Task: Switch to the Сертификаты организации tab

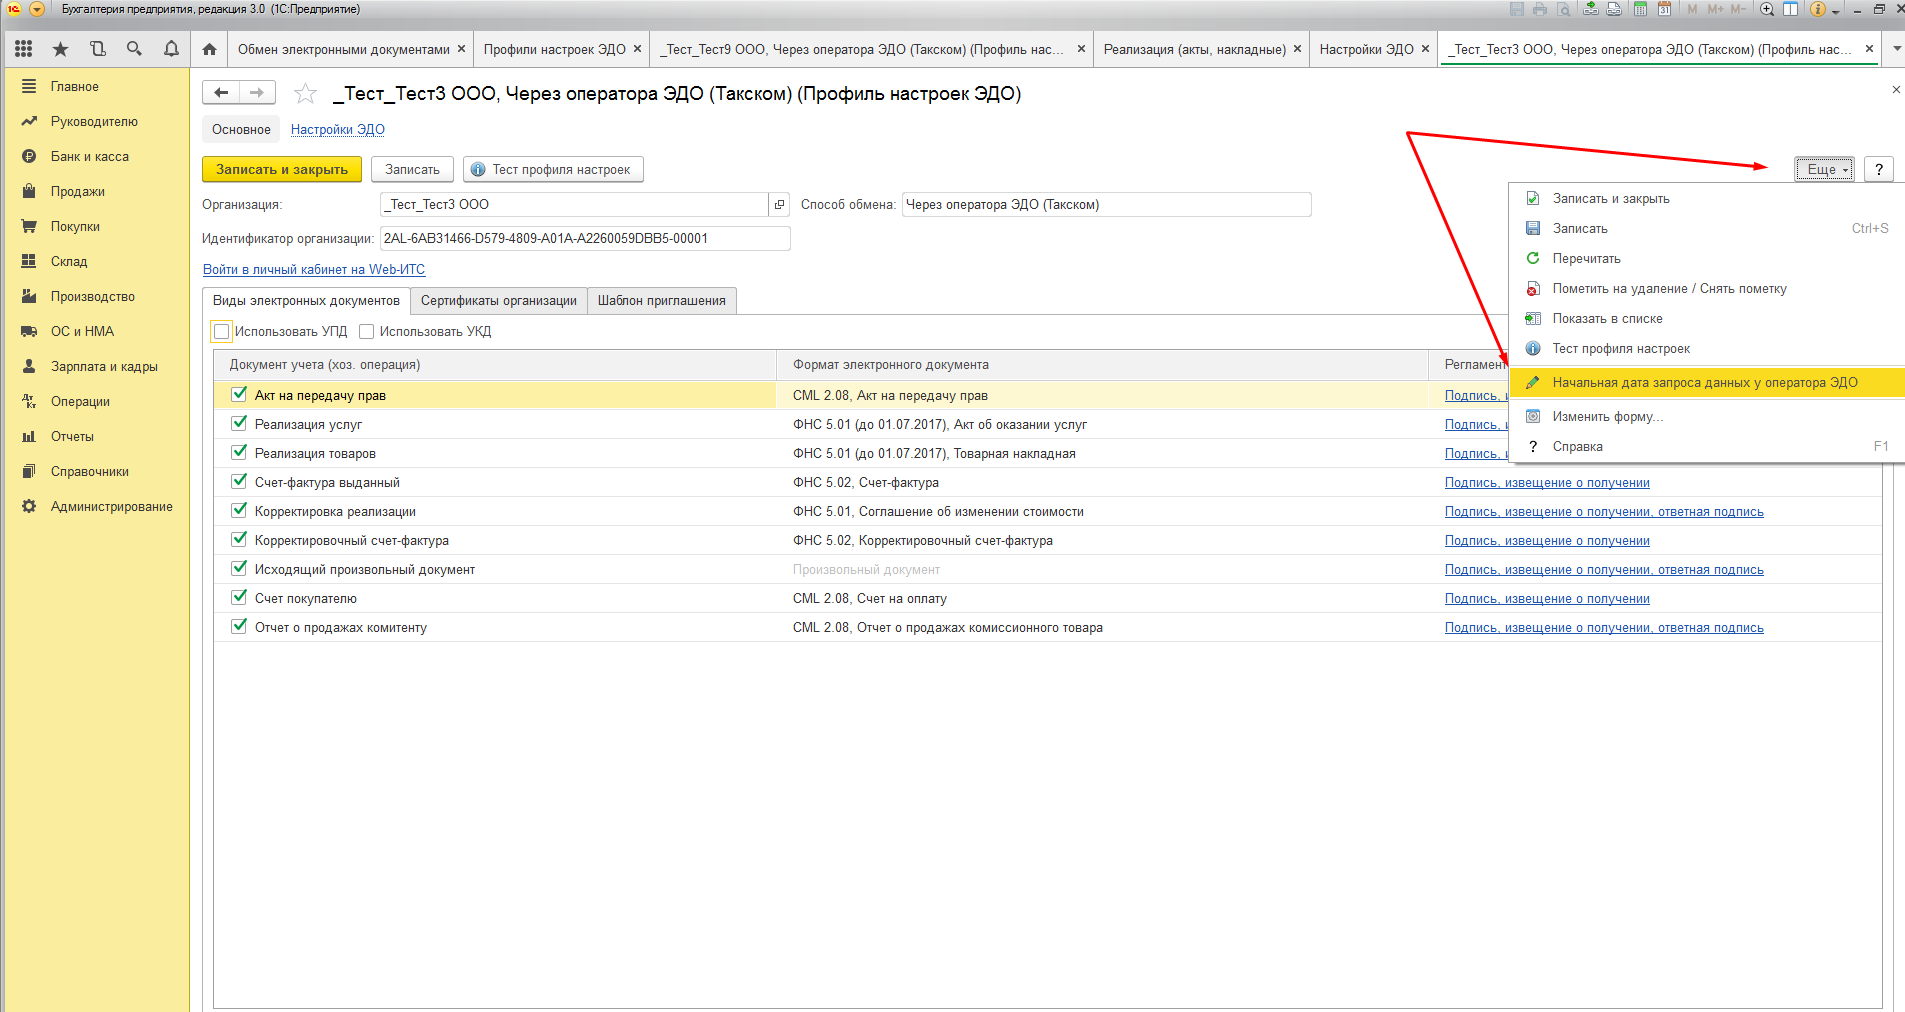Action: coord(498,301)
